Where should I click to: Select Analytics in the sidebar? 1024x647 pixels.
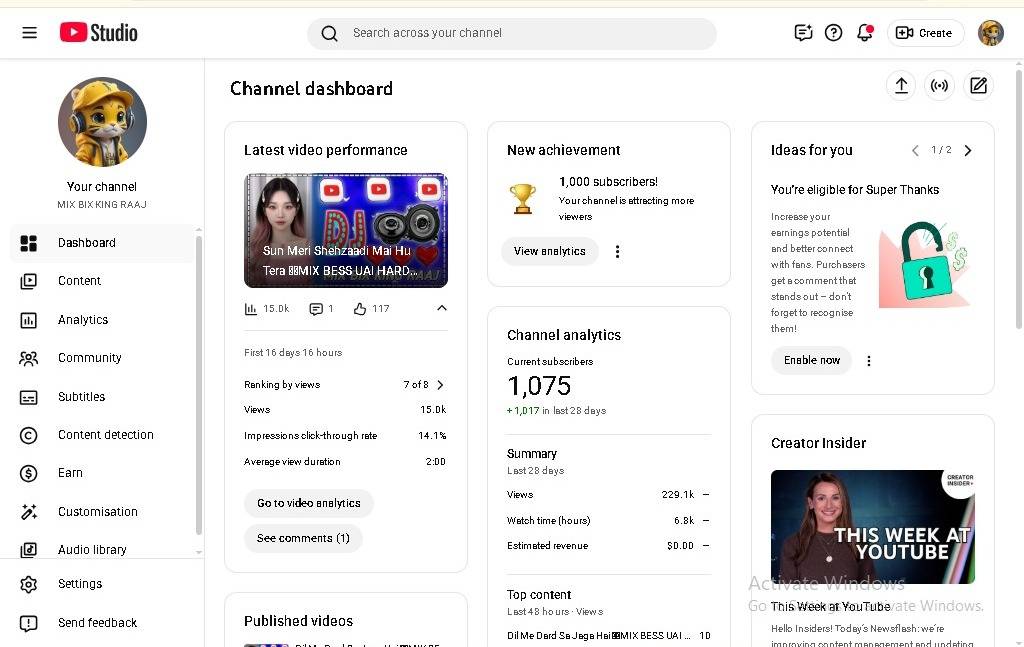(83, 320)
